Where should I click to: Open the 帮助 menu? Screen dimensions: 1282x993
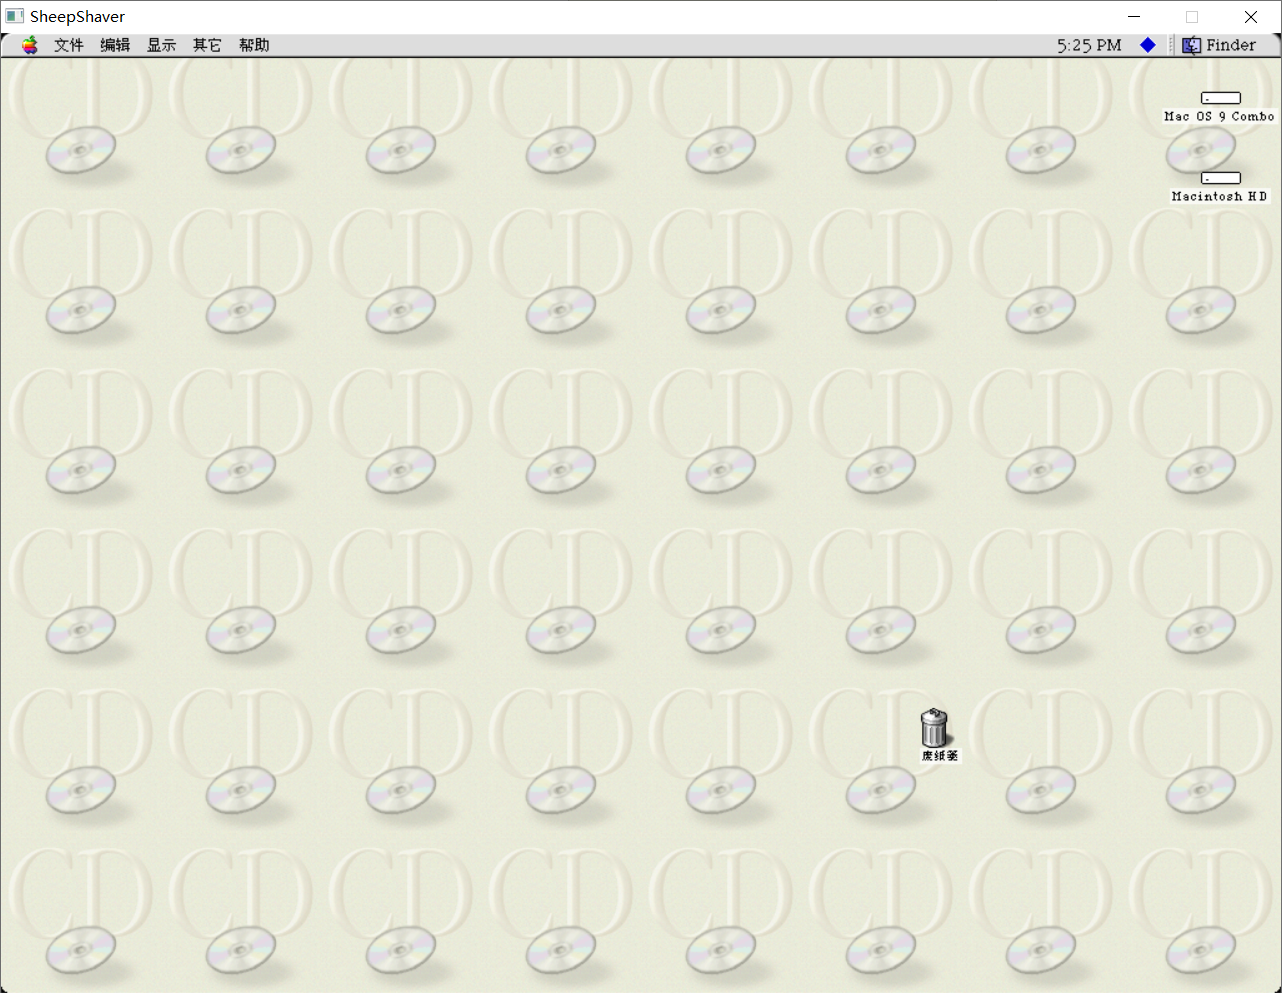click(253, 44)
